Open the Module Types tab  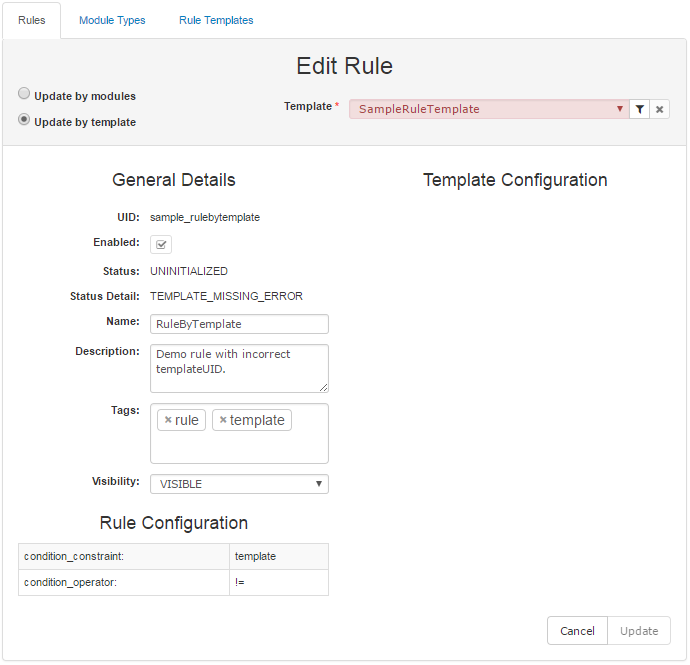pyautogui.click(x=112, y=20)
